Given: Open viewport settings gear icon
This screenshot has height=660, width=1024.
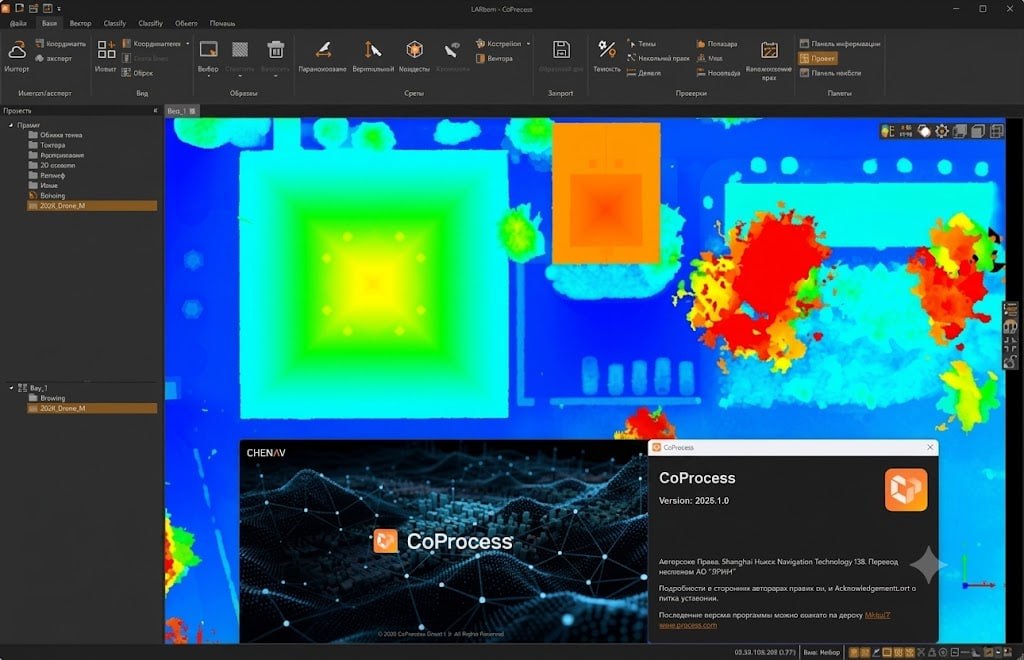Looking at the screenshot, I should point(942,131).
